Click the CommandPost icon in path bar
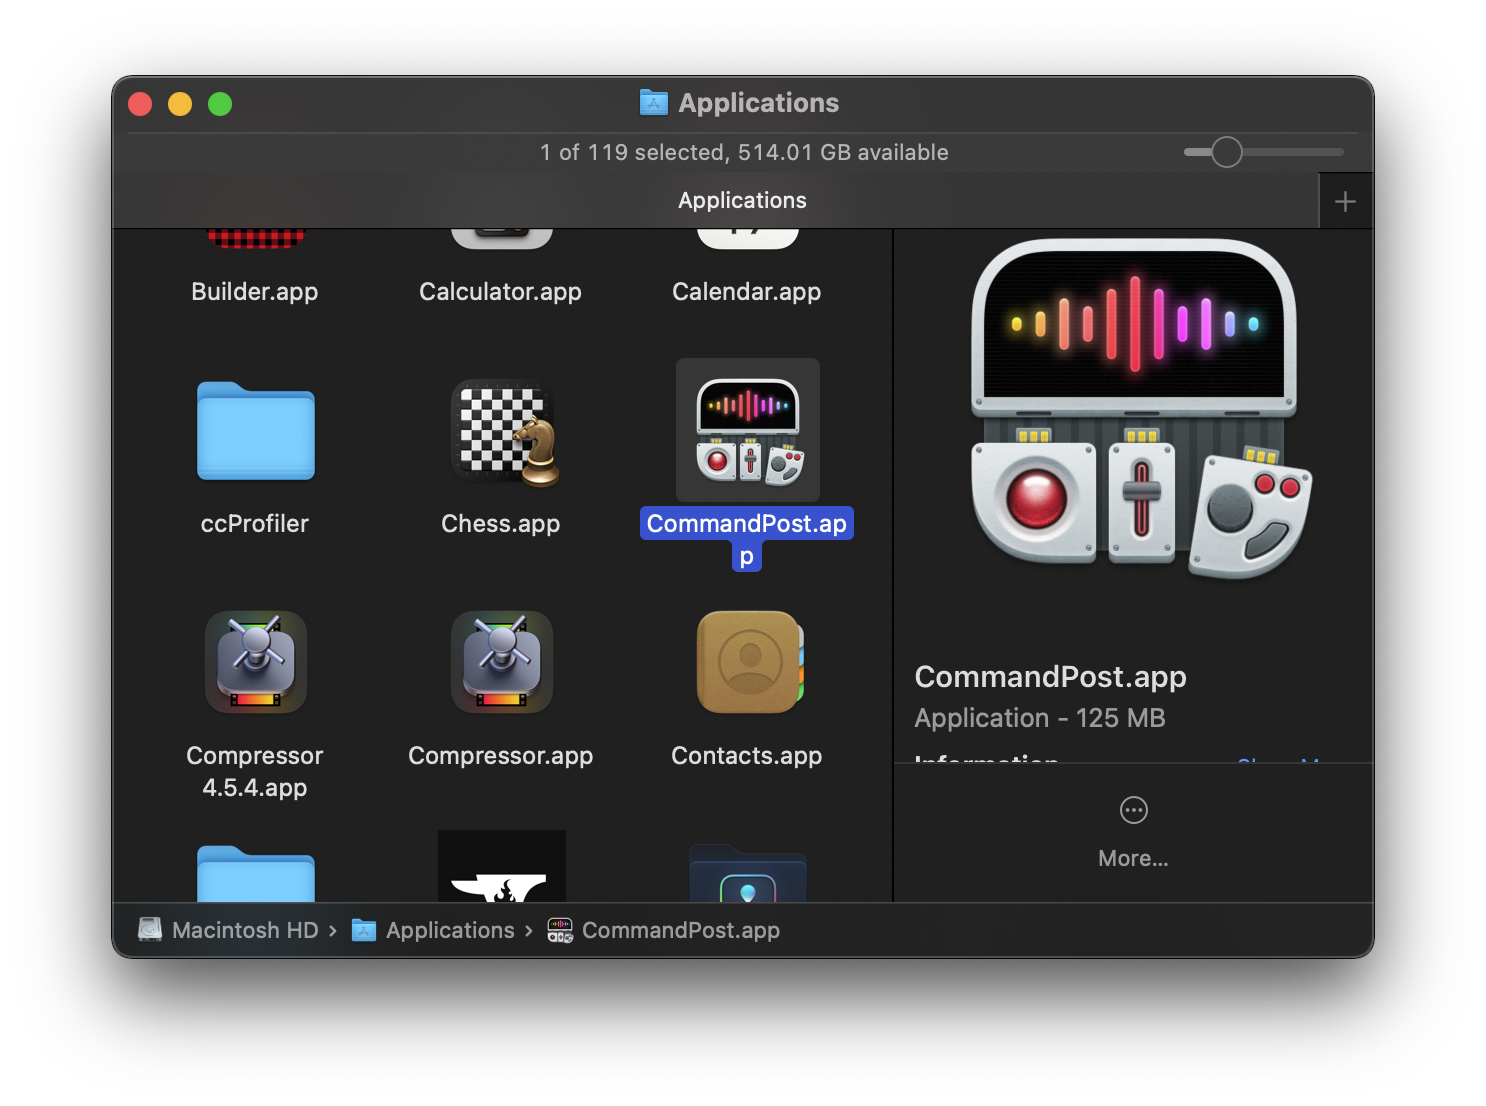Image resolution: width=1486 pixels, height=1106 pixels. click(x=560, y=930)
